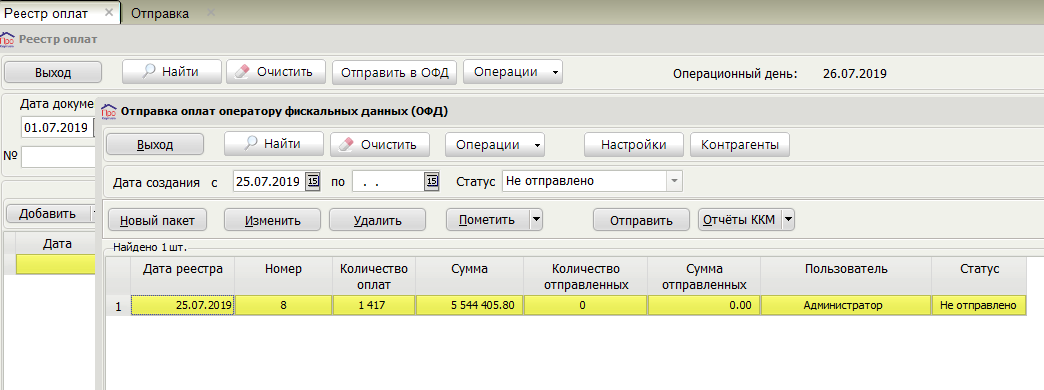This screenshot has width=1044, height=390.
Task: Click Найти in Реестр оплат toolbar
Action: click(171, 72)
